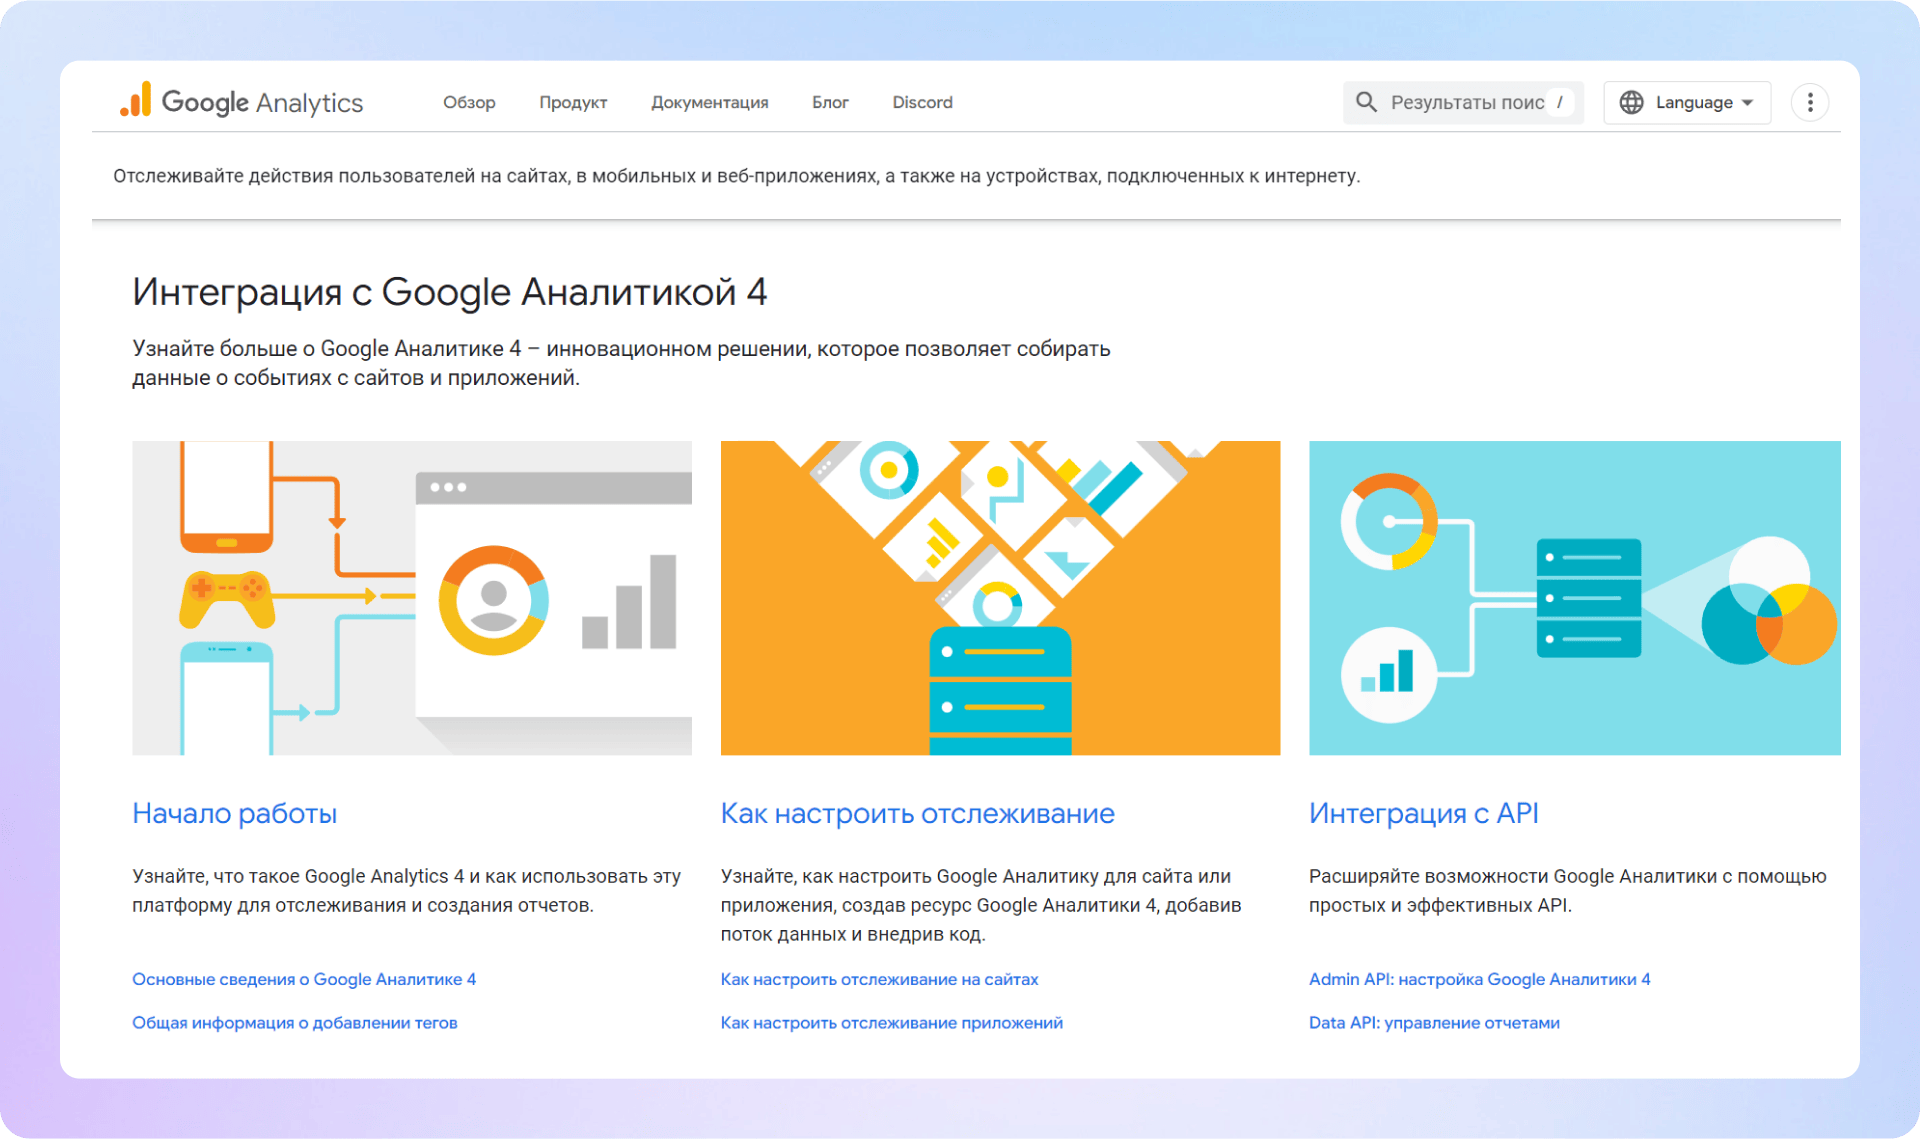The height and width of the screenshot is (1139, 1920).
Task: Open Как настроить отслеживание heading link
Action: [917, 813]
